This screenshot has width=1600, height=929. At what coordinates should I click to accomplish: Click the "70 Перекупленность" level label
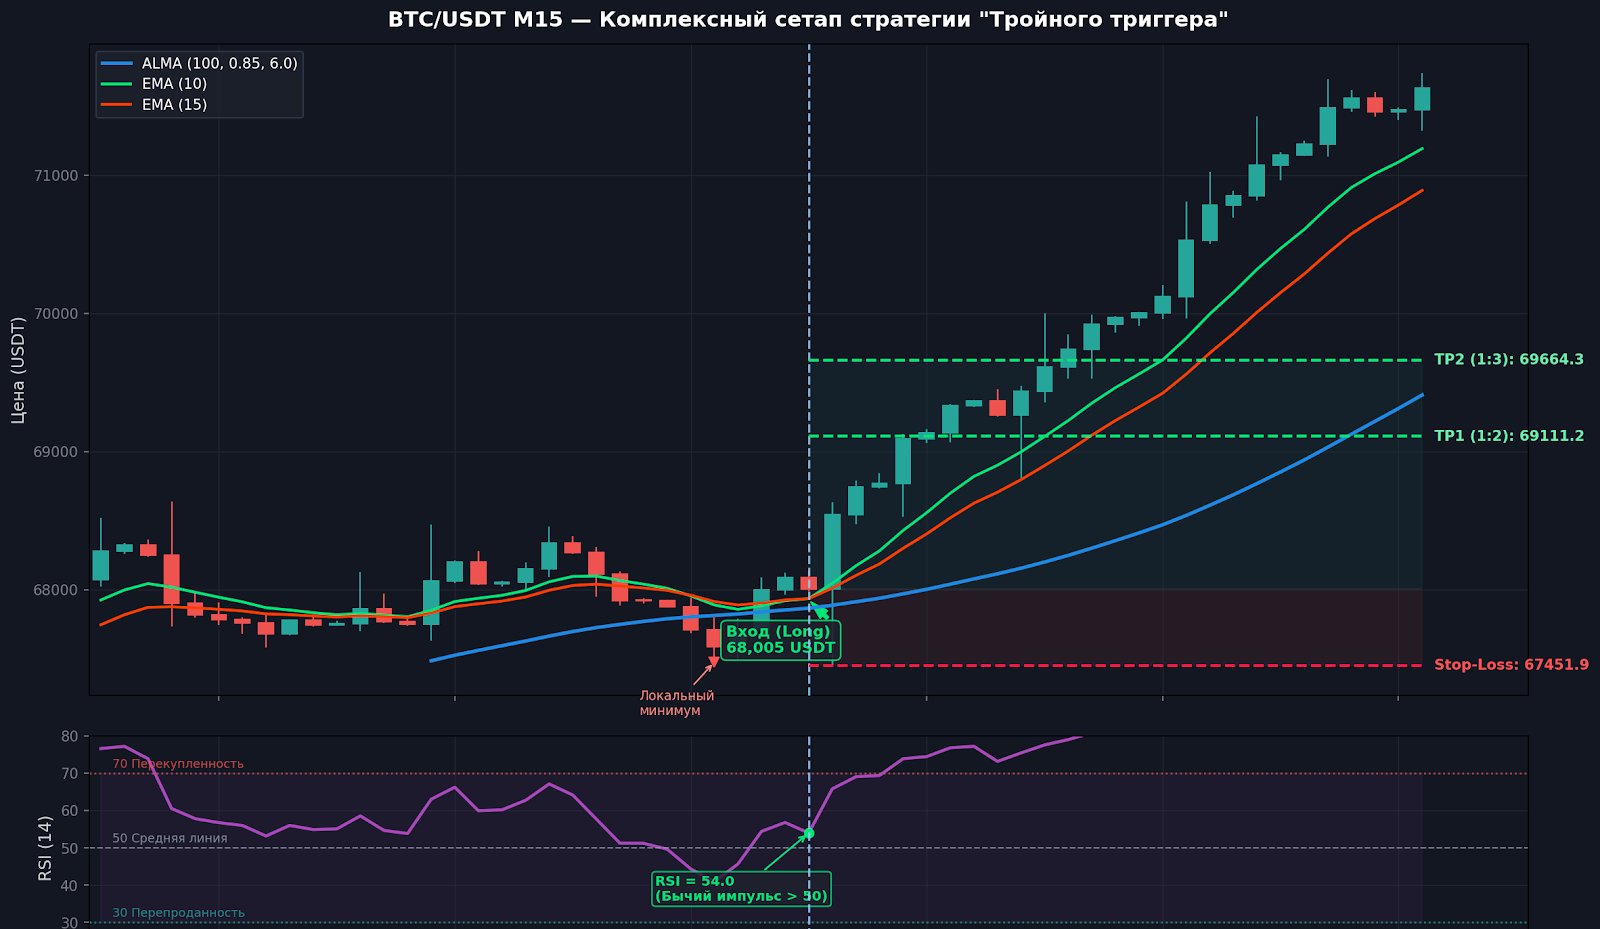[178, 764]
